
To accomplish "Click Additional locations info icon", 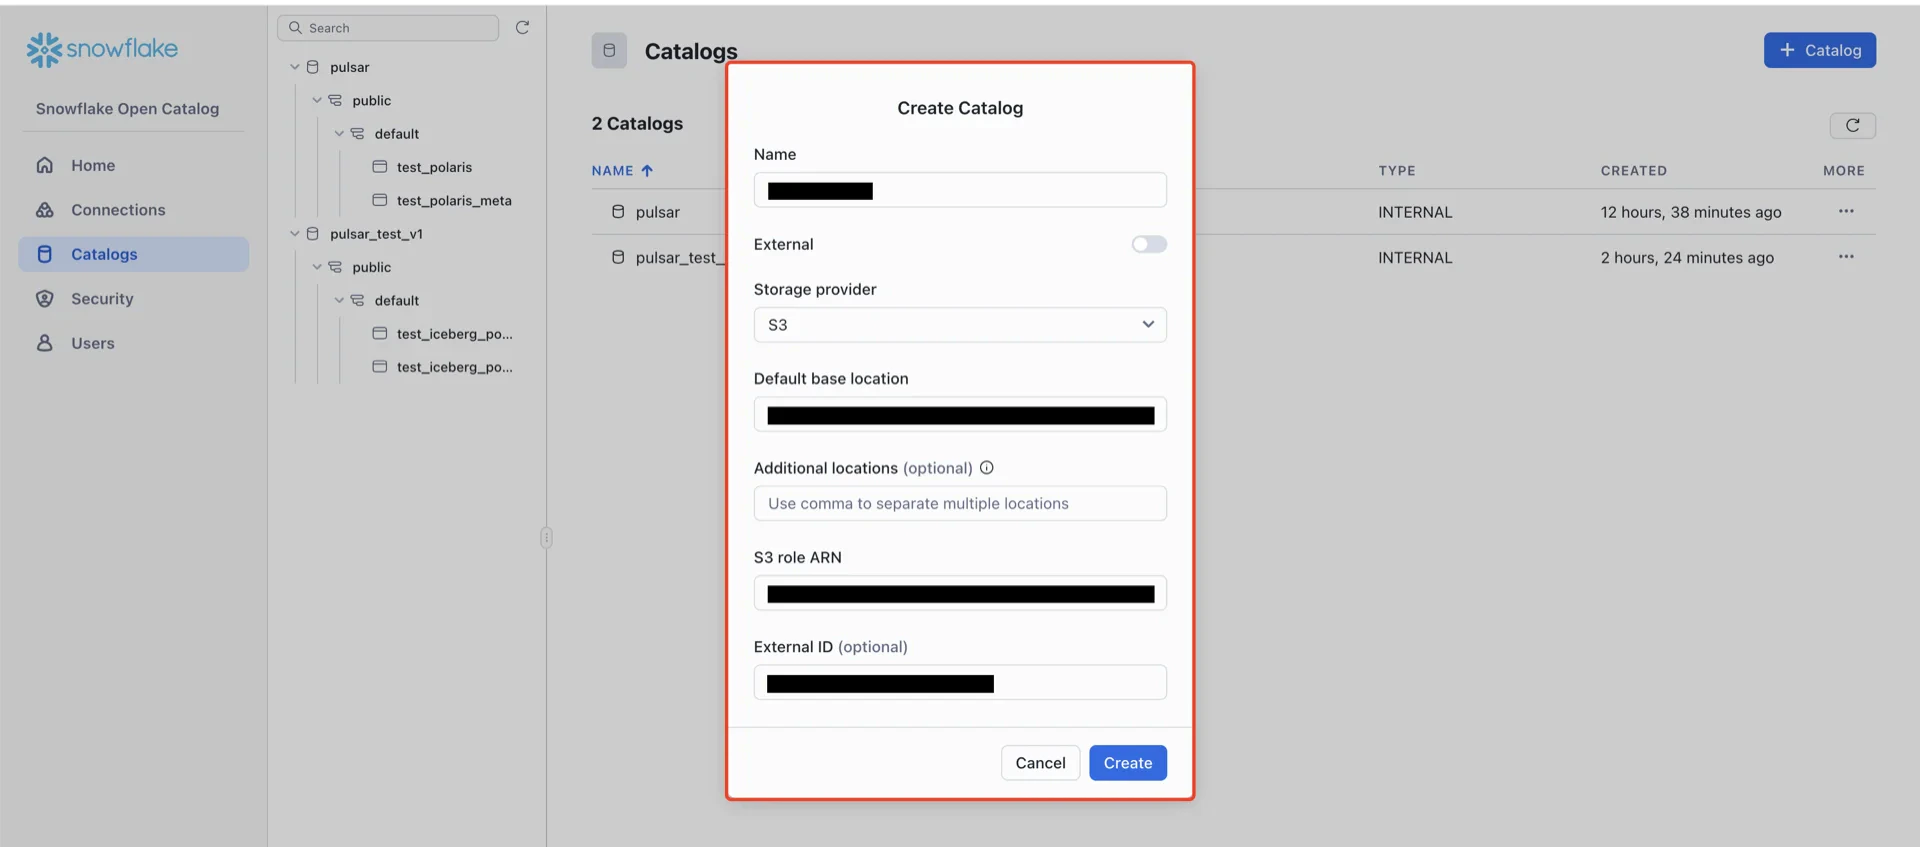I will [987, 468].
